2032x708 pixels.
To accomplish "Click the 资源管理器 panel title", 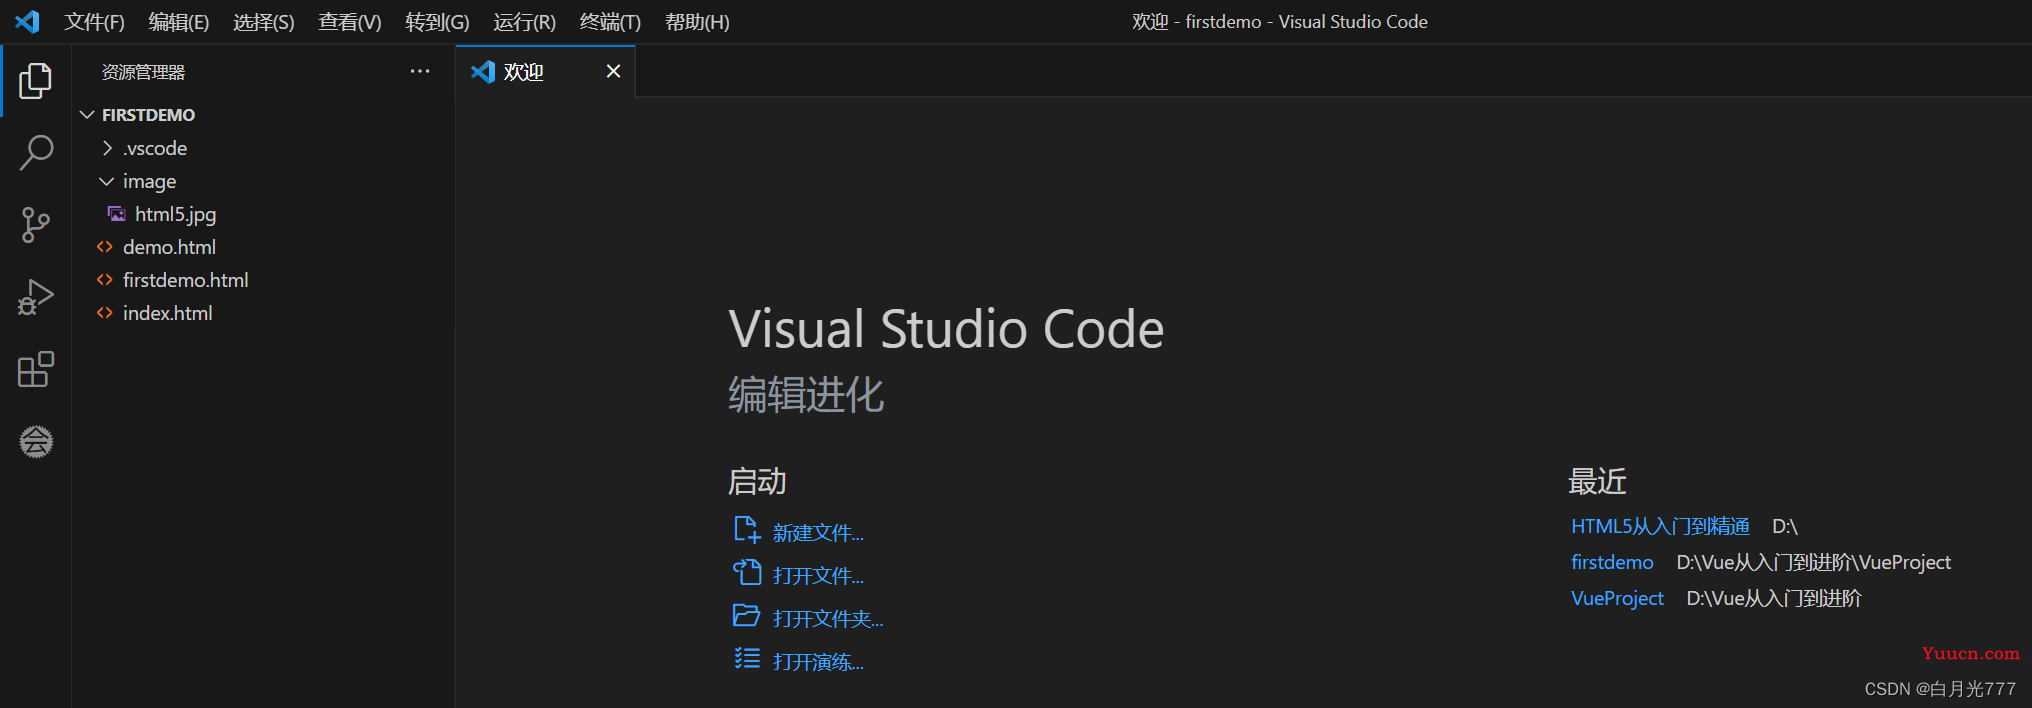I will tap(143, 72).
